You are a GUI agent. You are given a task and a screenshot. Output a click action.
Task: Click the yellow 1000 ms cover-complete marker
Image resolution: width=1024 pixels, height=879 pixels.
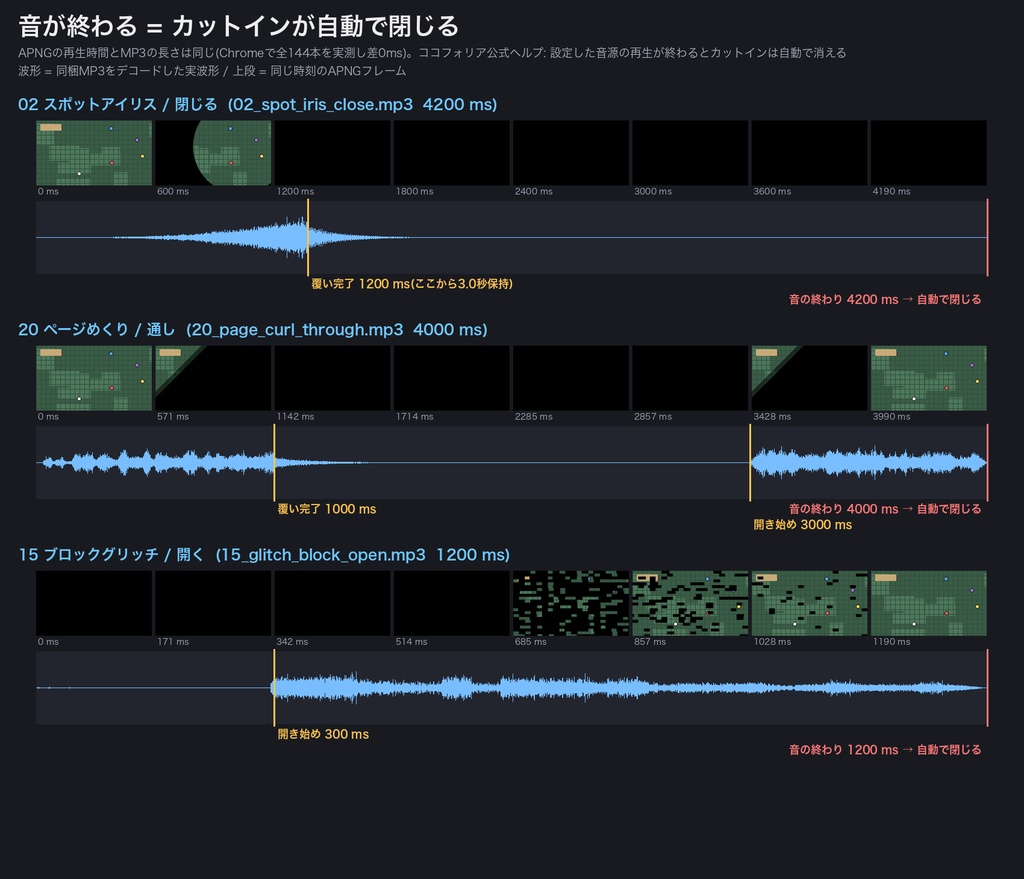coord(274,463)
